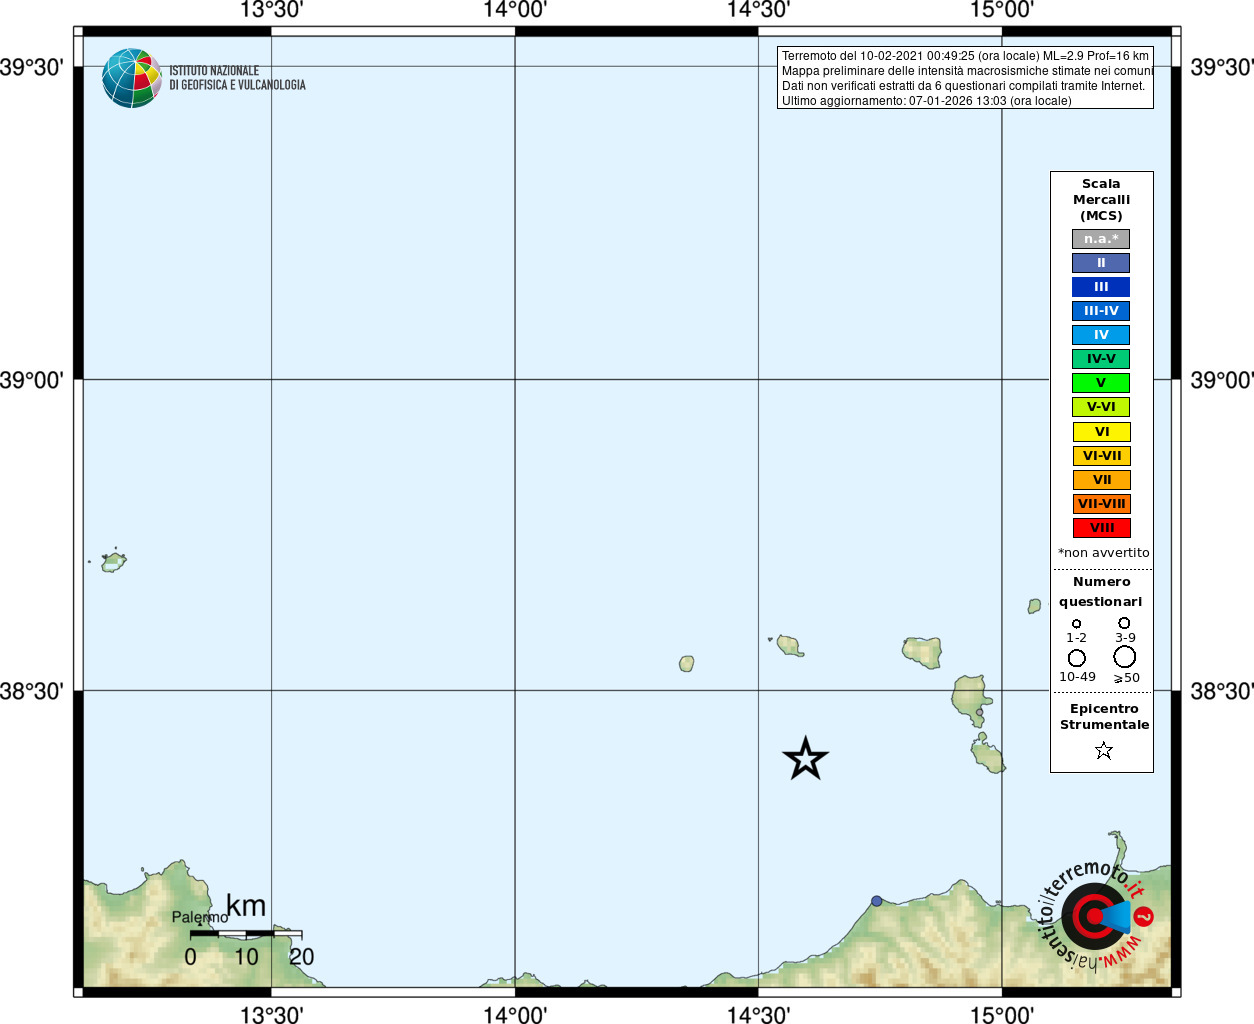The height and width of the screenshot is (1024, 1254).
Task: Click the 'Epicentro Strumentale' legend label
Action: click(1104, 717)
